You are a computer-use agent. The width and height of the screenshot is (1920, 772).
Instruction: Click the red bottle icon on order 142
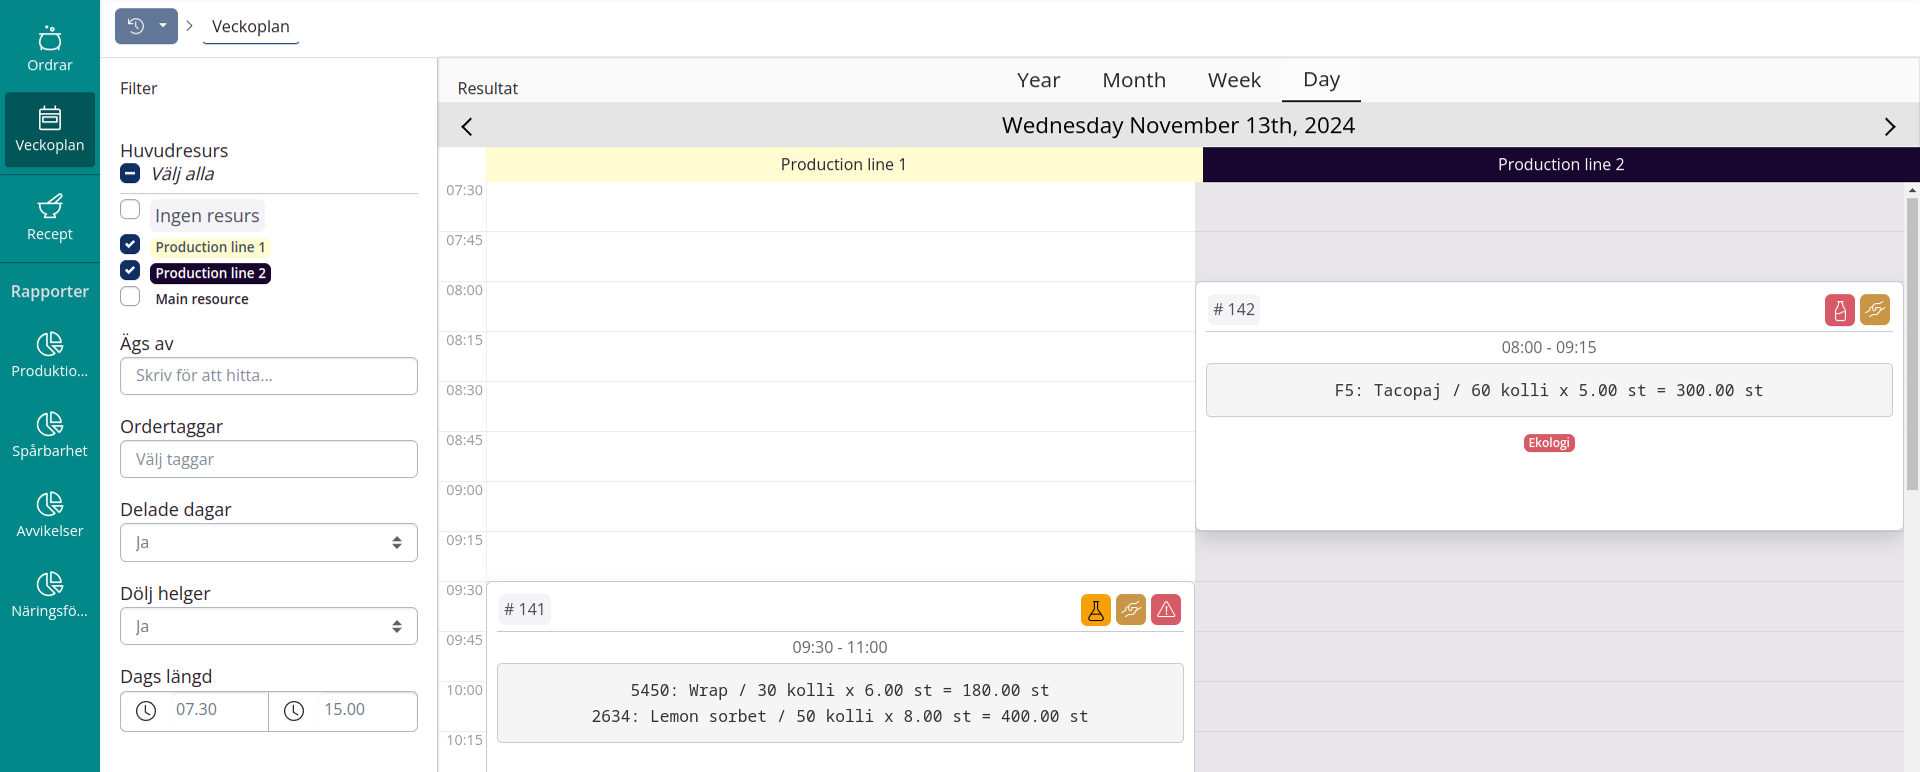[x=1839, y=310]
